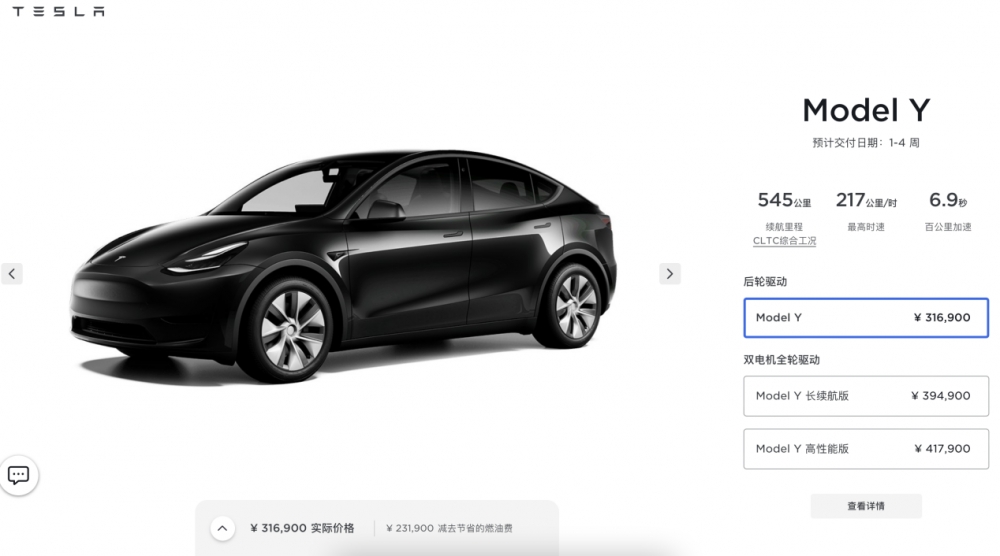Click the 6.9秒 acceleration stat
Viewport: 1000px width, 556px height.
[x=948, y=200]
